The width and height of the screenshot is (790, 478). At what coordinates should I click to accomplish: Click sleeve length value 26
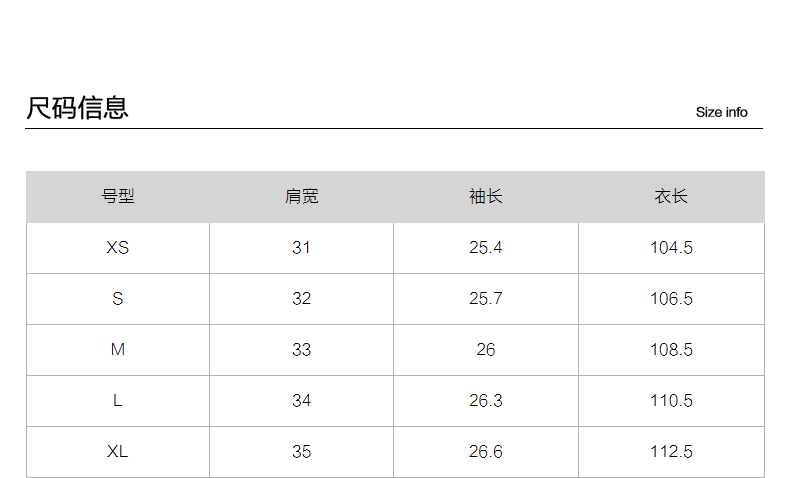click(x=485, y=349)
